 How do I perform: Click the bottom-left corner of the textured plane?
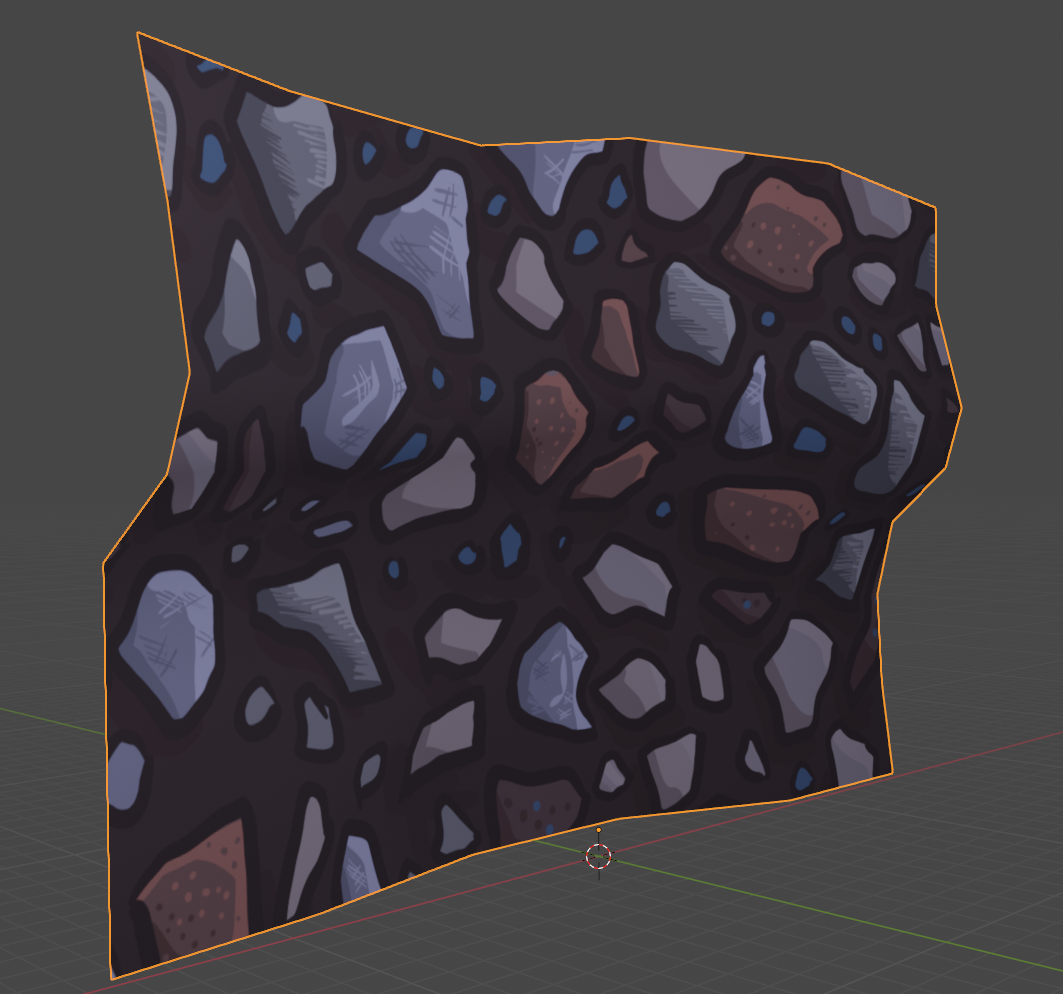coord(114,975)
